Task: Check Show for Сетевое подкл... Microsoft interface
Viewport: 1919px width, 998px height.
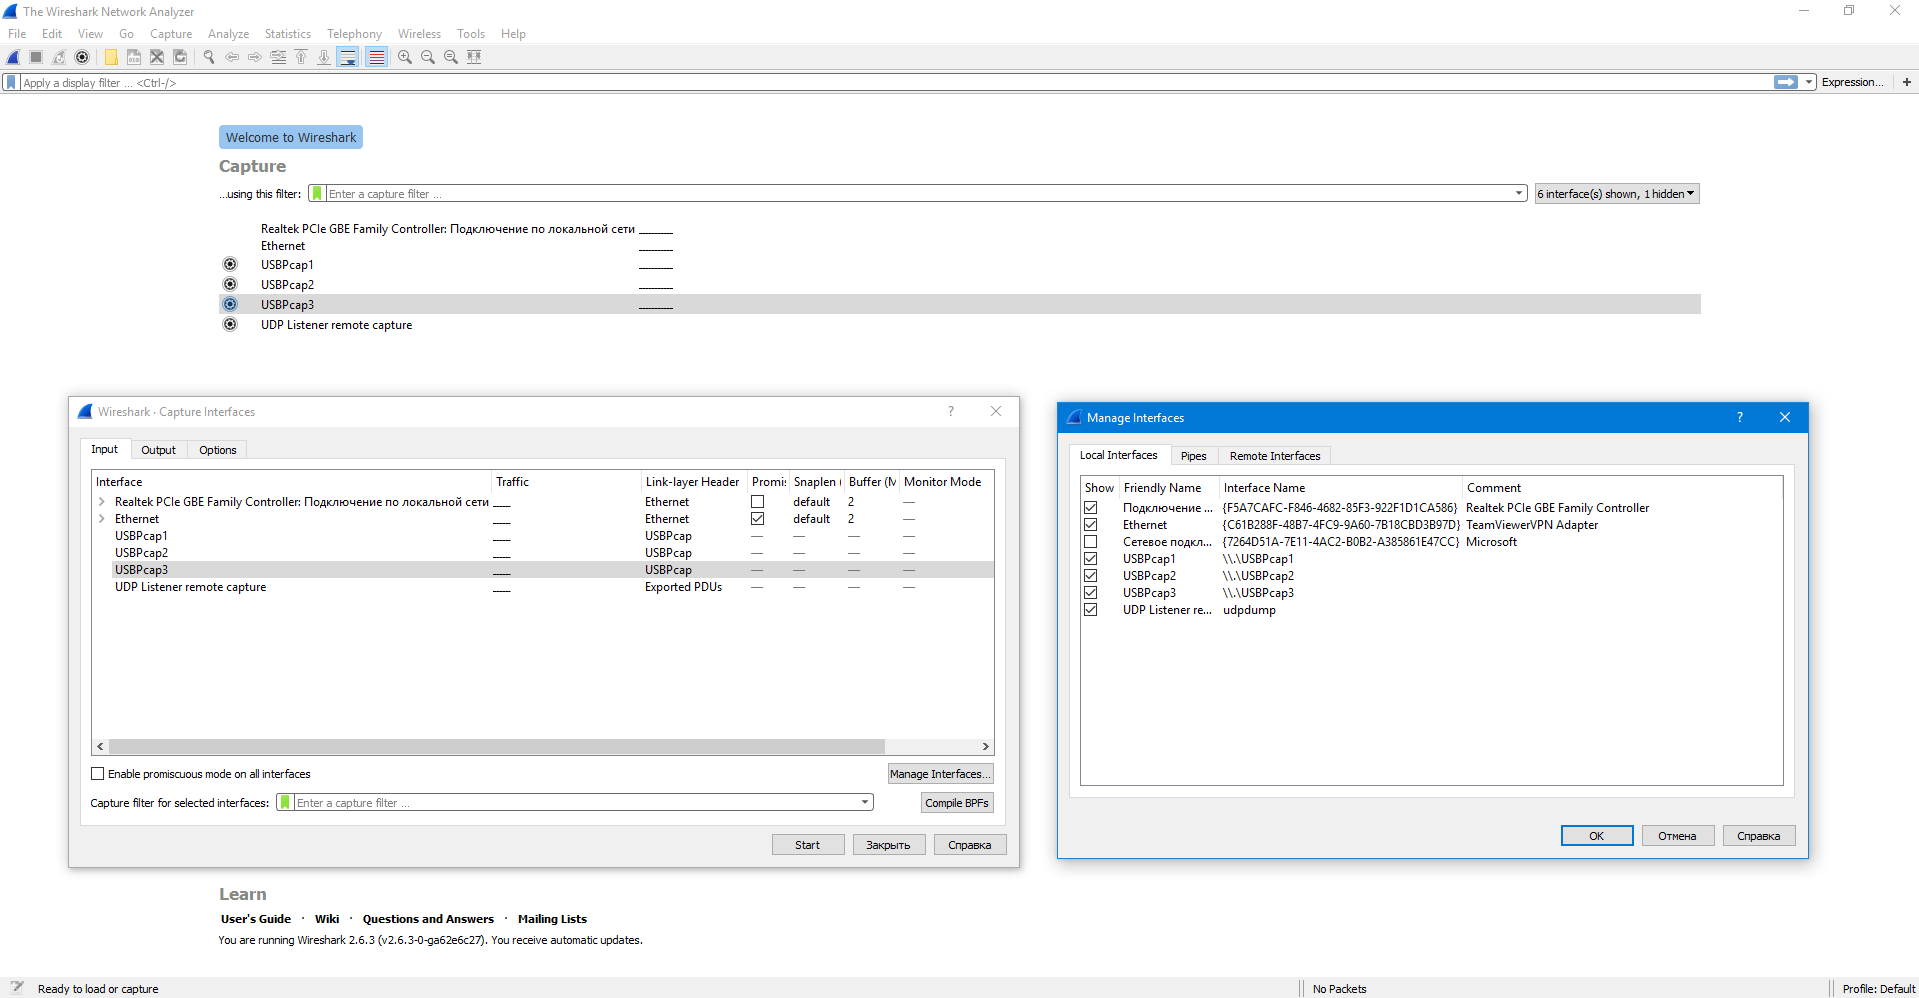Action: click(1091, 542)
